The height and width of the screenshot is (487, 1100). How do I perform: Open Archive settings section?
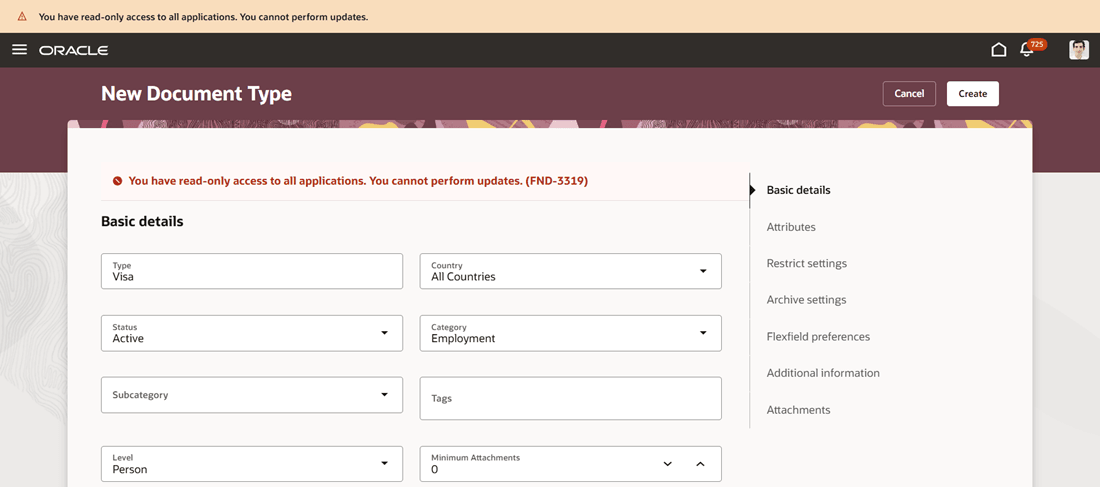806,300
